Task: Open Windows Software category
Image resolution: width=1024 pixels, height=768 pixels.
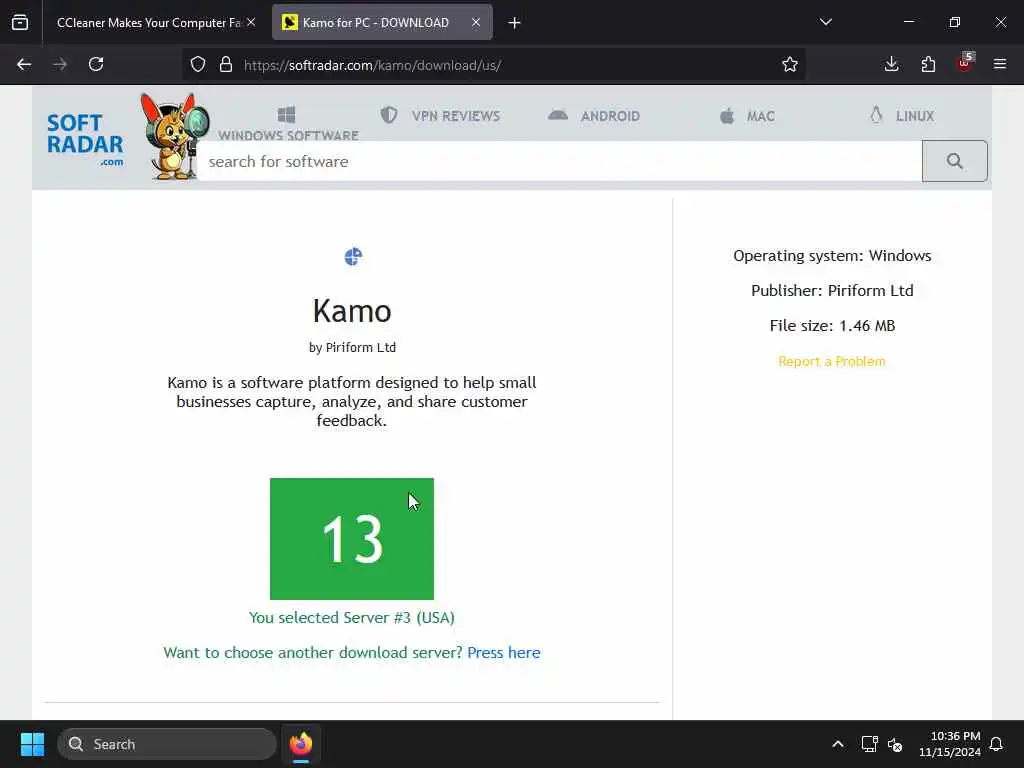Action: [288, 124]
